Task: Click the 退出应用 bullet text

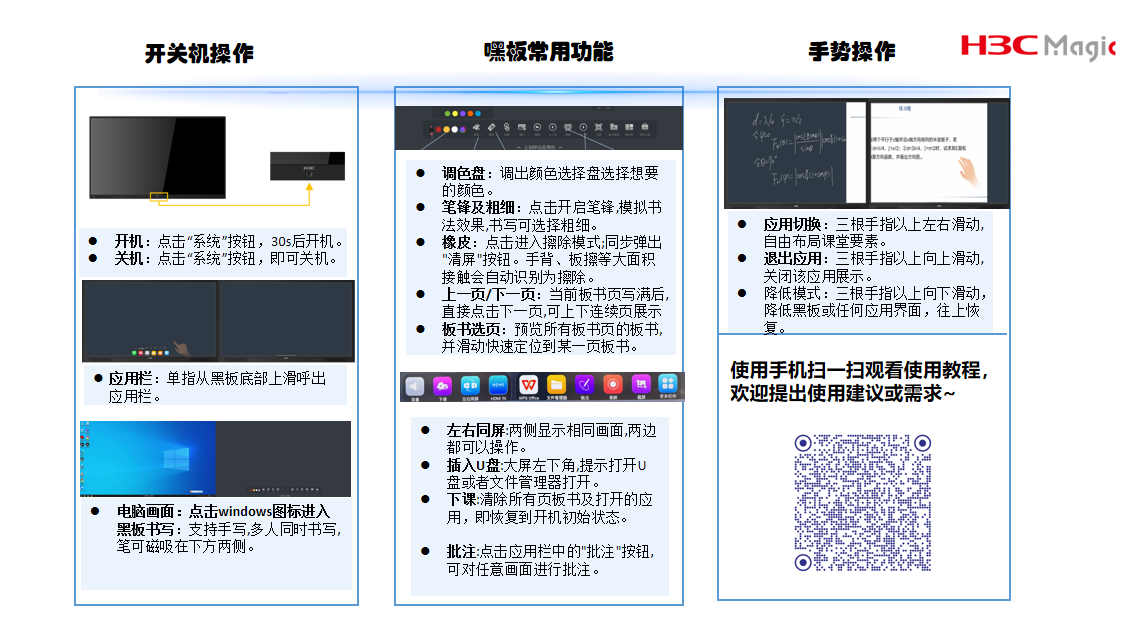Action: tap(874, 267)
